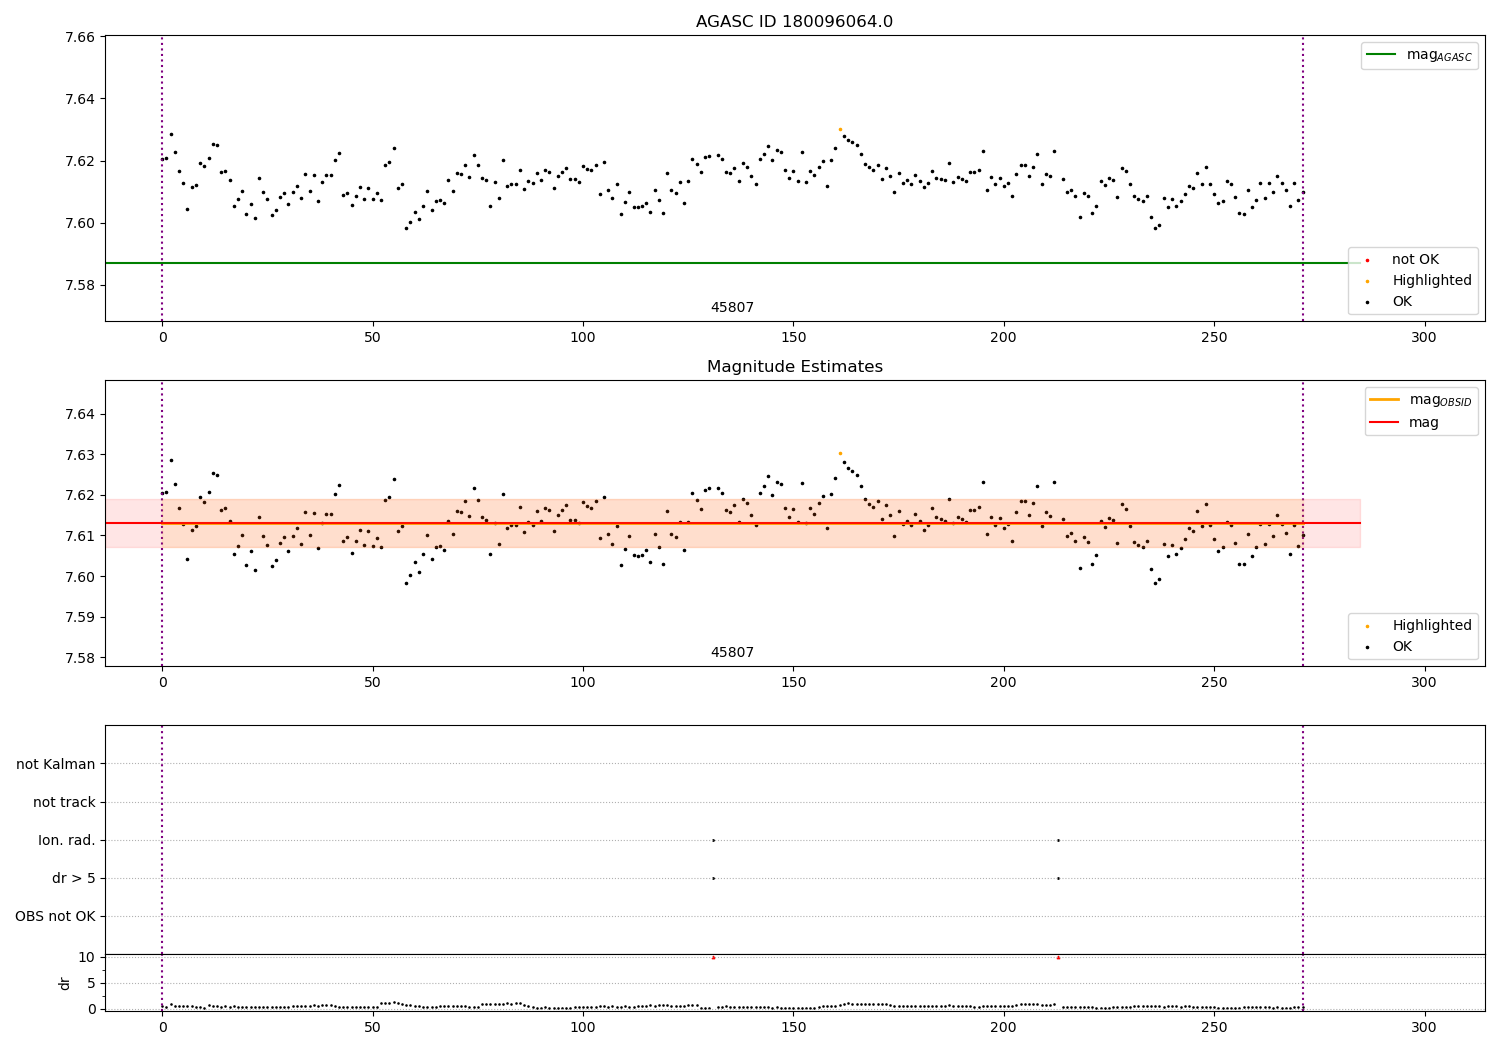
Task: Click "Highlighted" legend entry in the Magnitude Estimates plot
Action: point(1419,626)
